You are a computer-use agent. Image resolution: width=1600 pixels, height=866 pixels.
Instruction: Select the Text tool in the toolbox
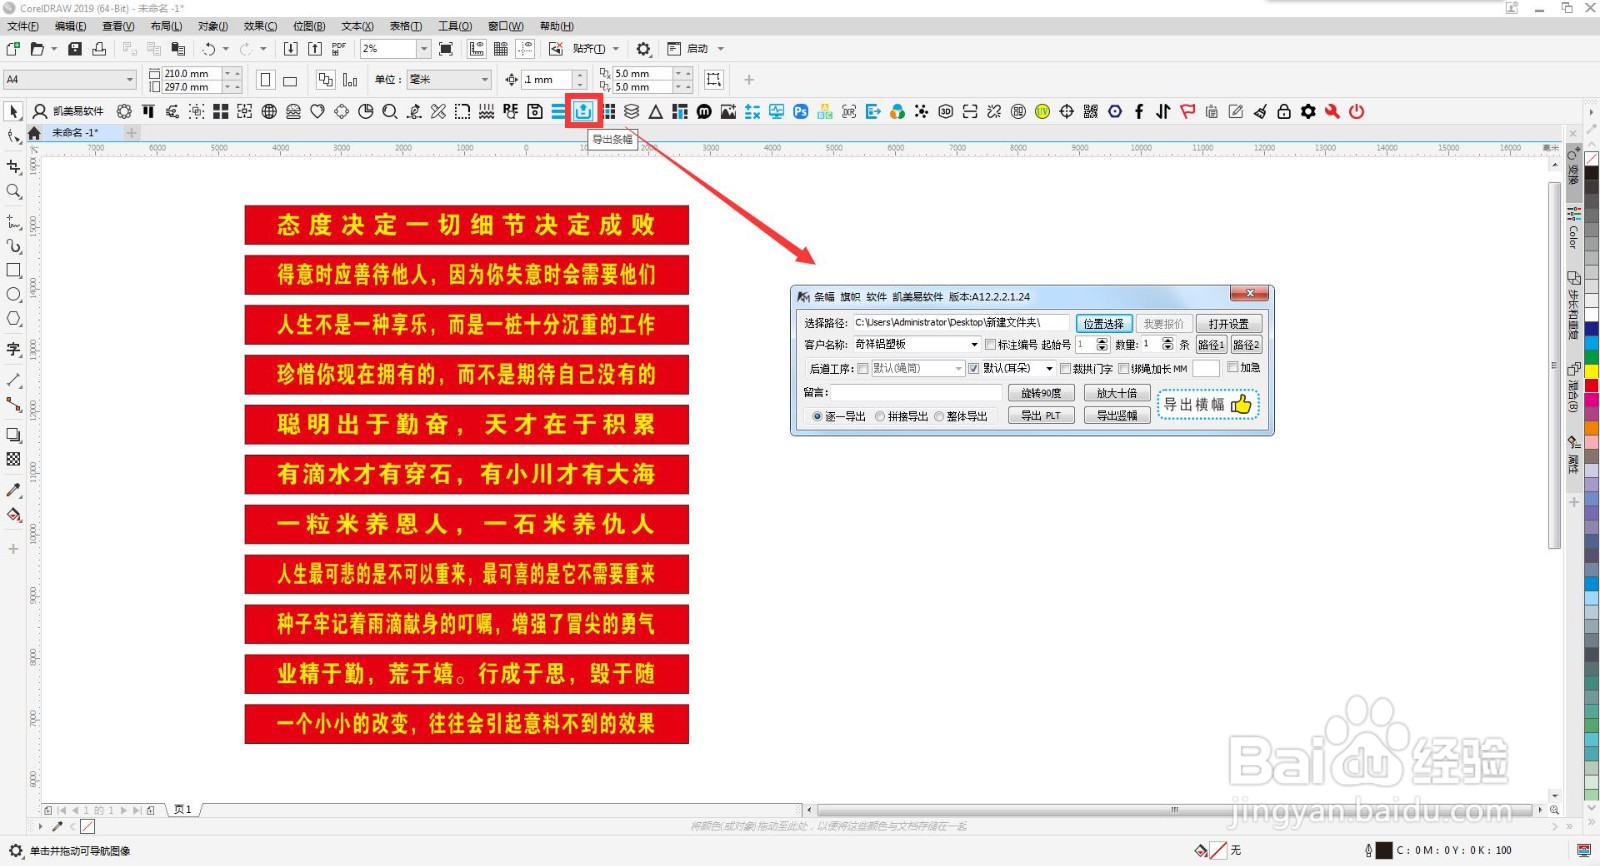point(14,349)
